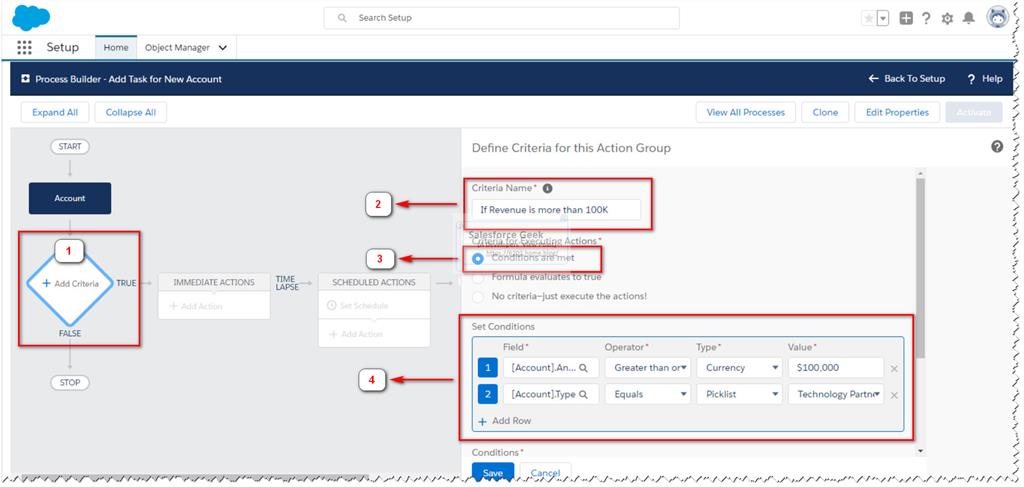
Task: Click the condition number 1 badge
Action: pyautogui.click(x=488, y=368)
